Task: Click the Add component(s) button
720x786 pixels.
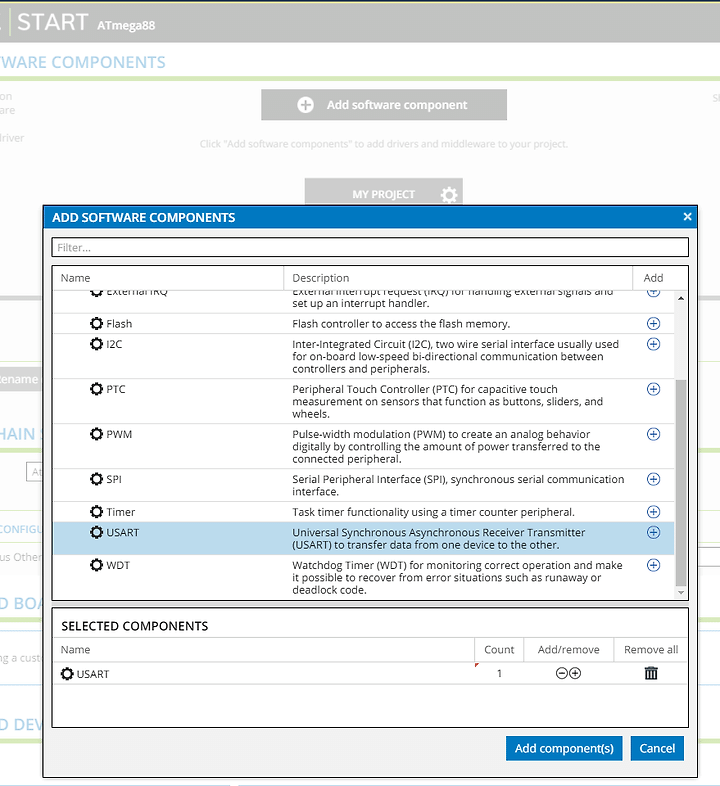Action: tap(564, 748)
